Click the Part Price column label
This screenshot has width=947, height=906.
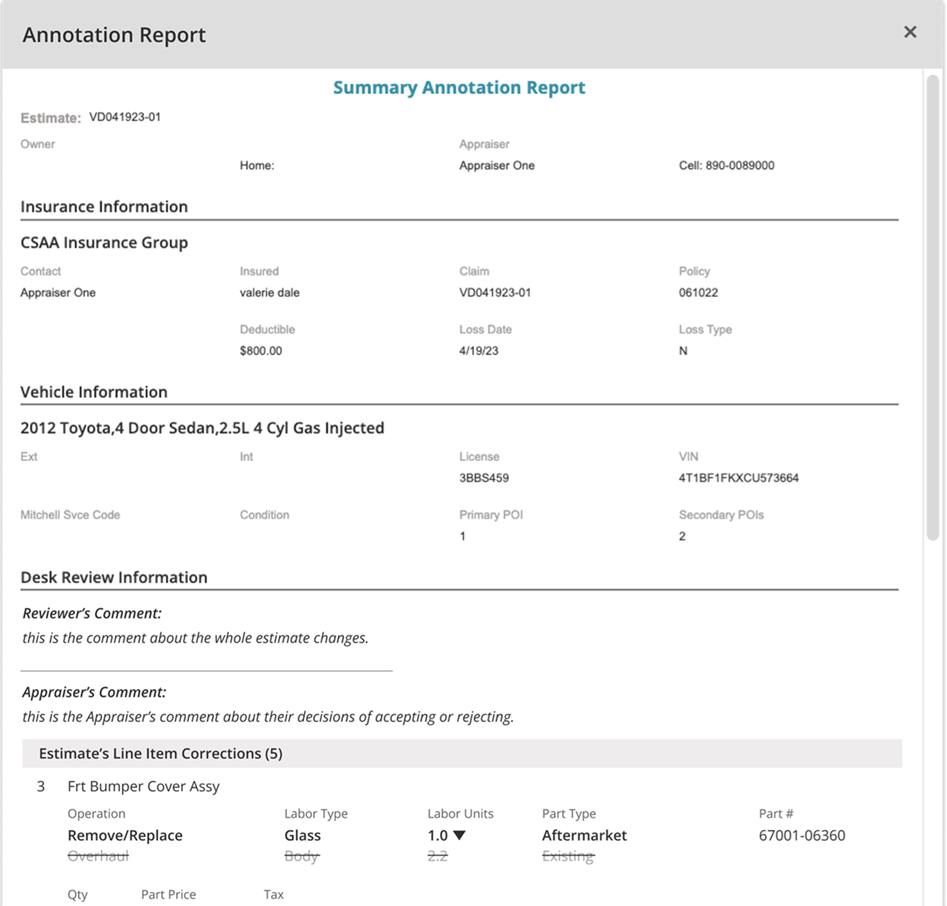click(x=169, y=895)
